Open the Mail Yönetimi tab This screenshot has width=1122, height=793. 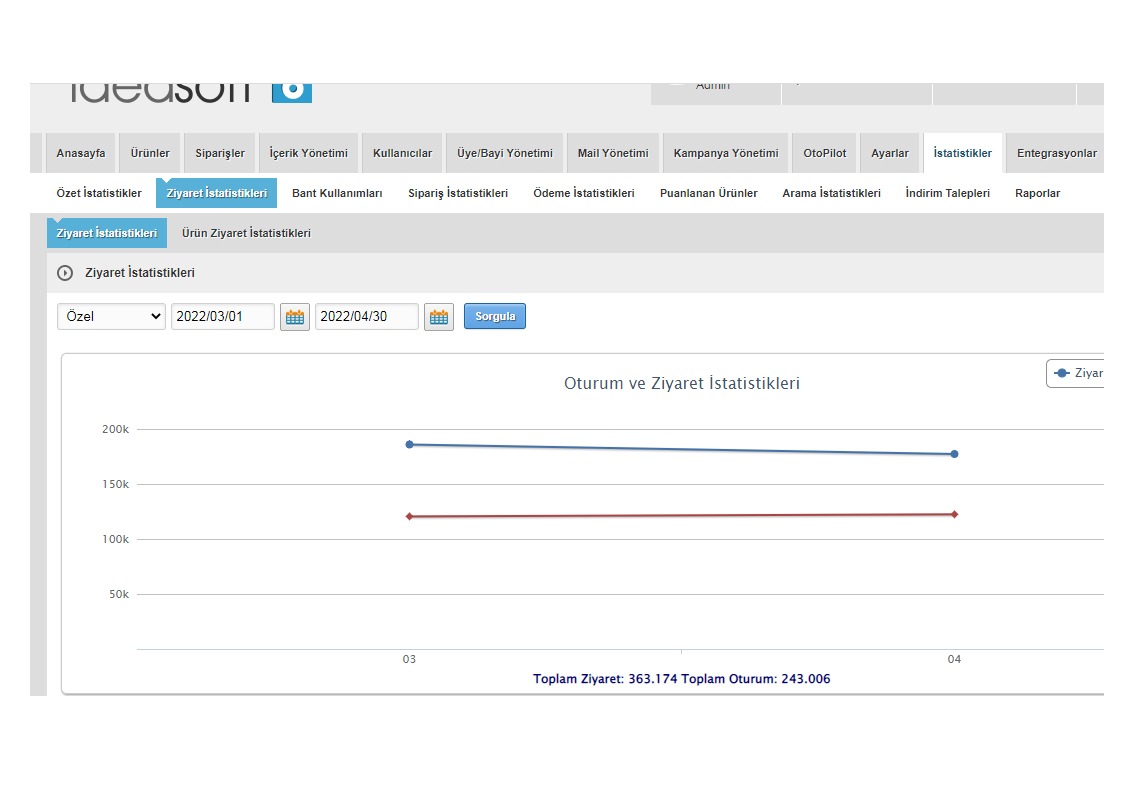(613, 153)
